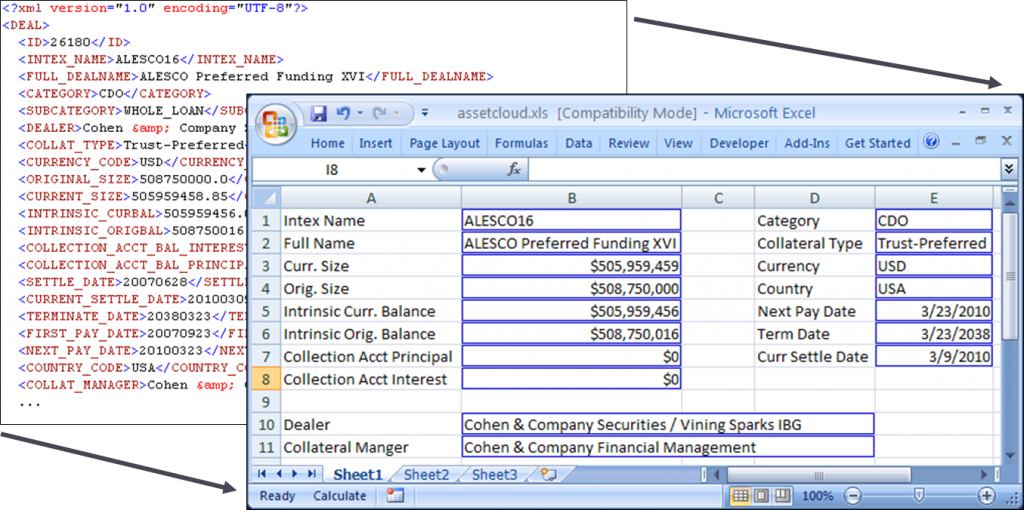Select the 3/23/2038 Term Date cell
This screenshot has height=510, width=1024.
click(934, 334)
